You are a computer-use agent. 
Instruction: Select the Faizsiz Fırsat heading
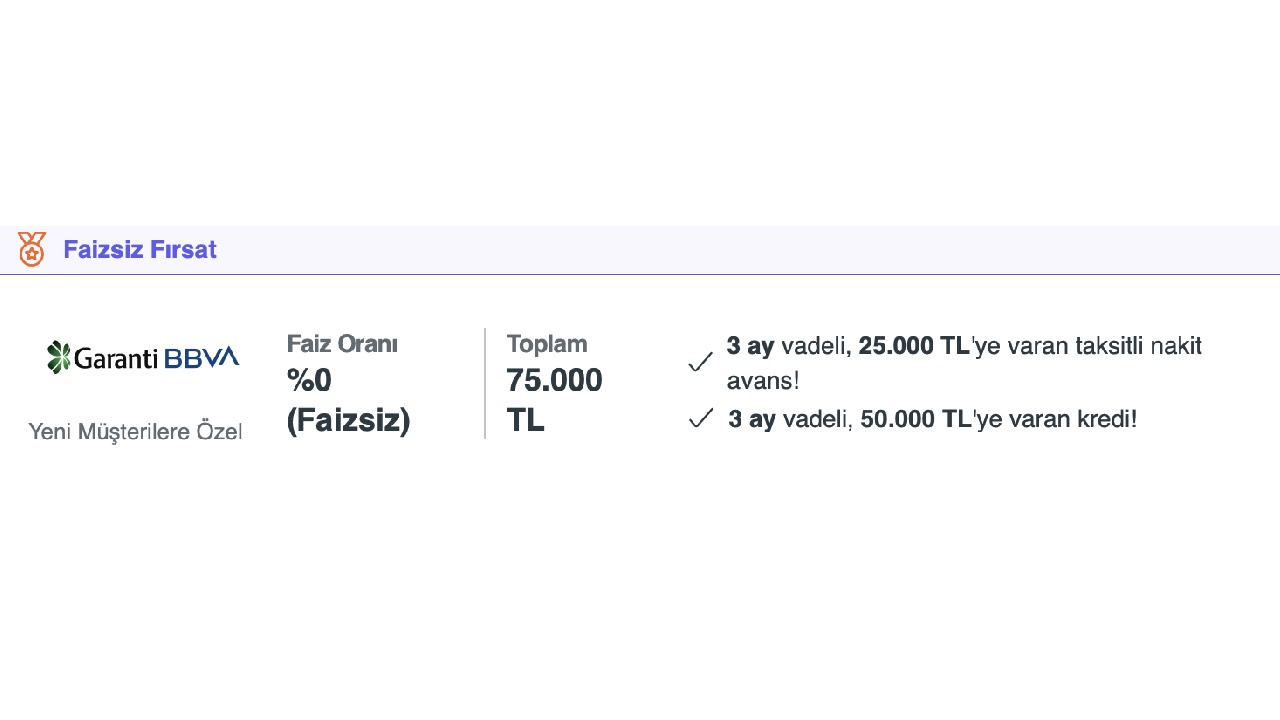click(140, 250)
